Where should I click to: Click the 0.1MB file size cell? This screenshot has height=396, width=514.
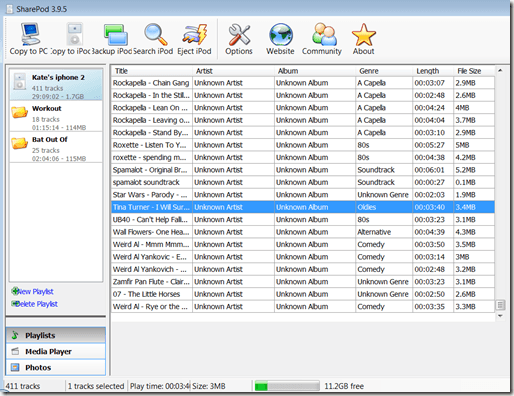tap(474, 182)
